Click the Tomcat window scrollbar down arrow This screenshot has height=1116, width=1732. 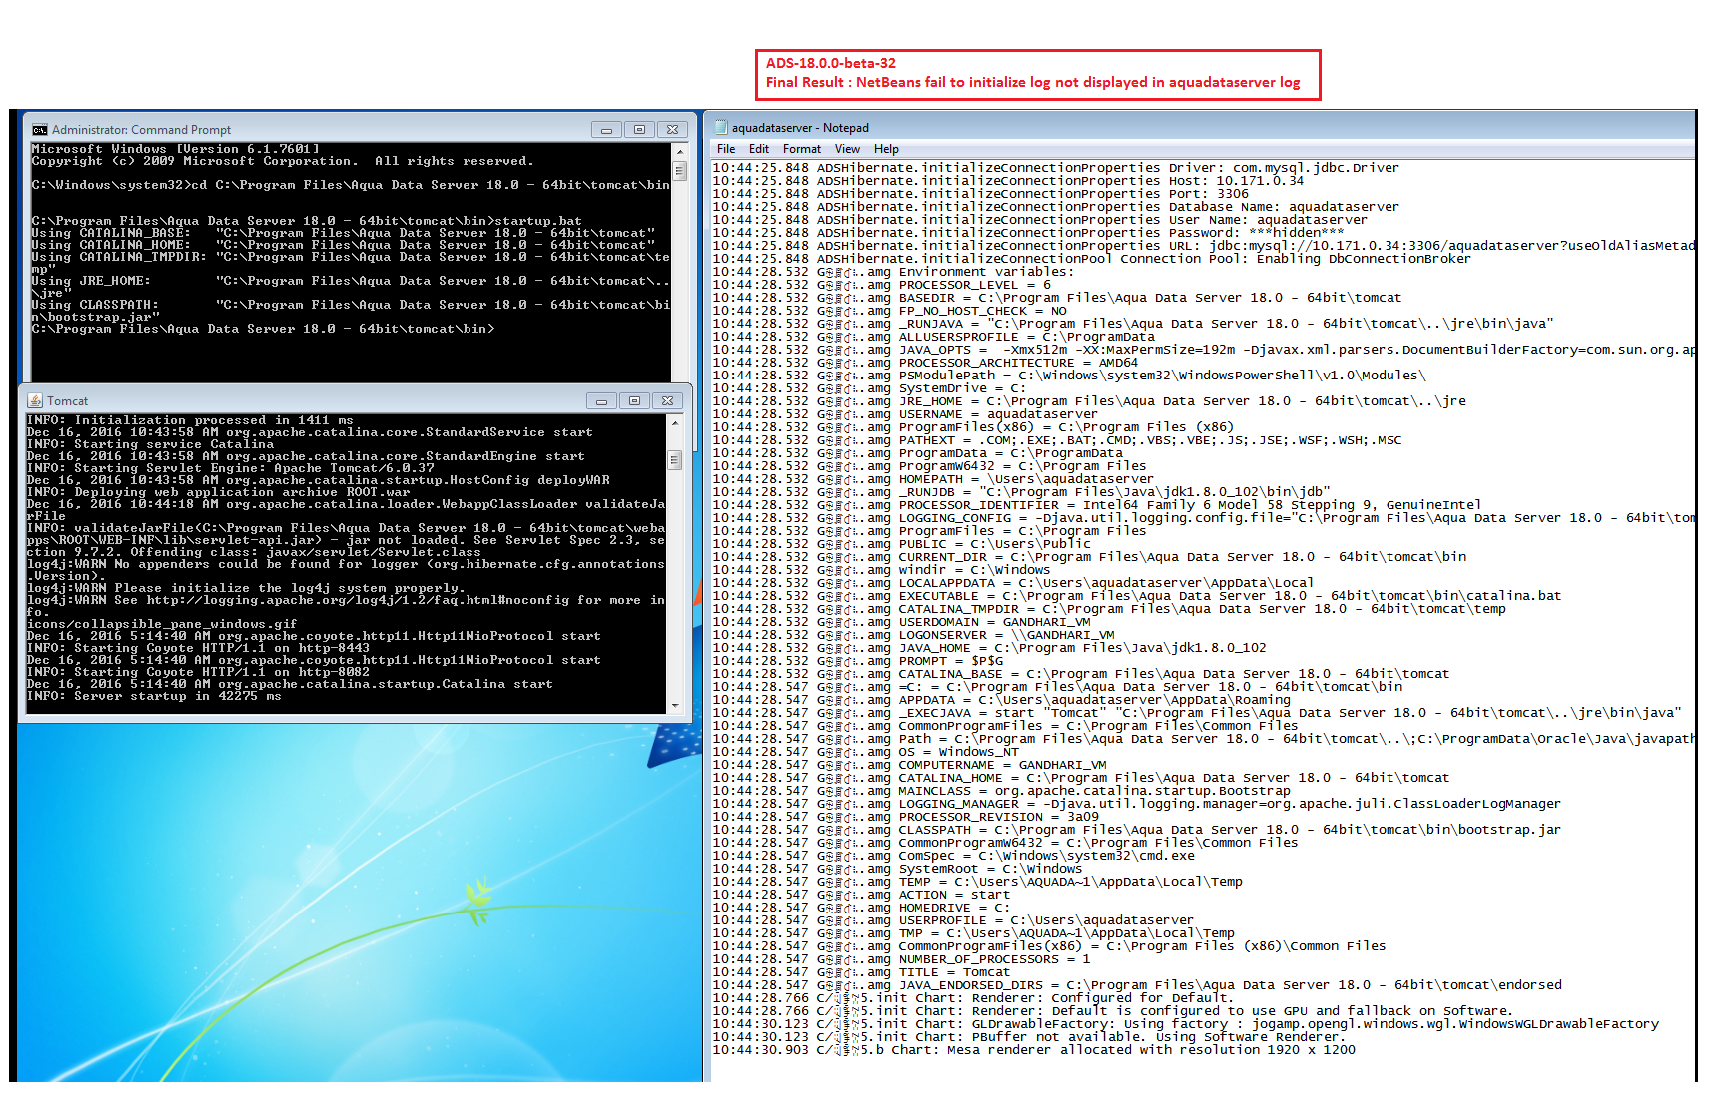(675, 706)
